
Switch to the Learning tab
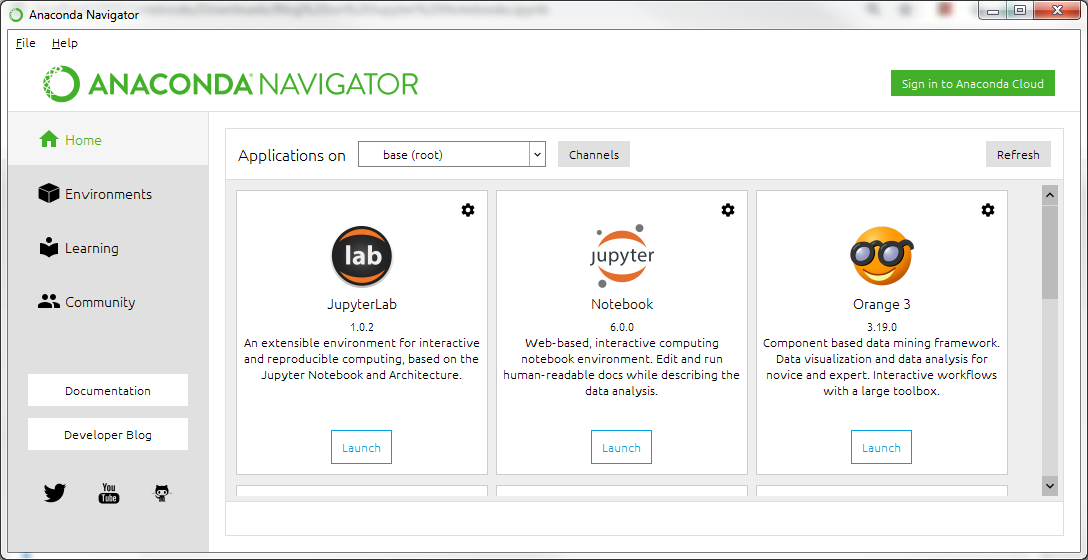point(108,248)
